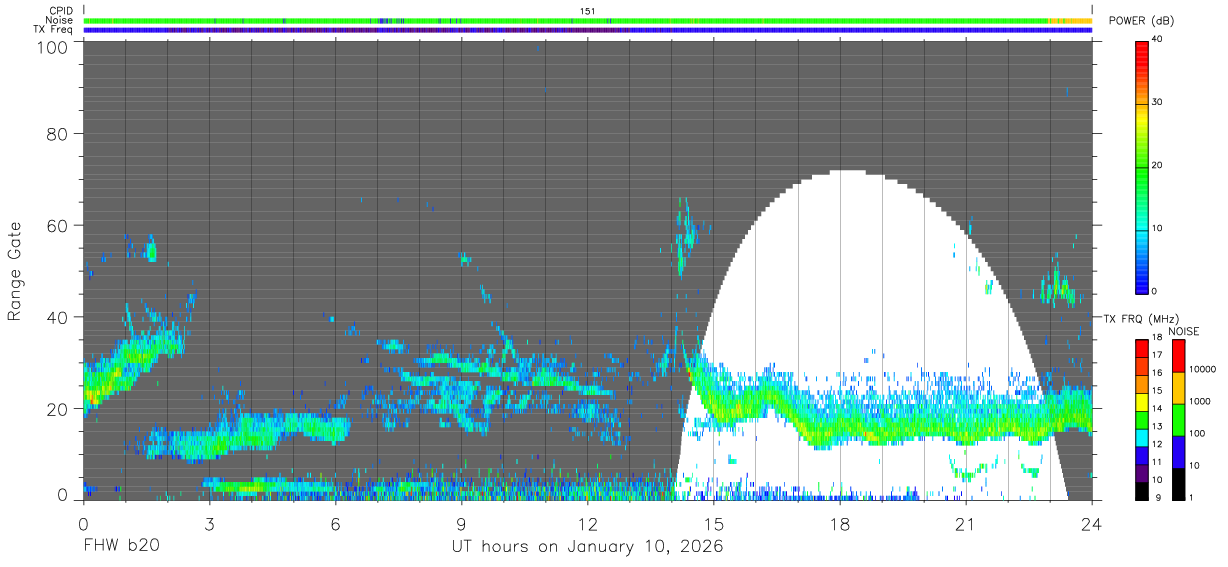Click the 14 tick on TX frequency scale

click(x=1156, y=408)
